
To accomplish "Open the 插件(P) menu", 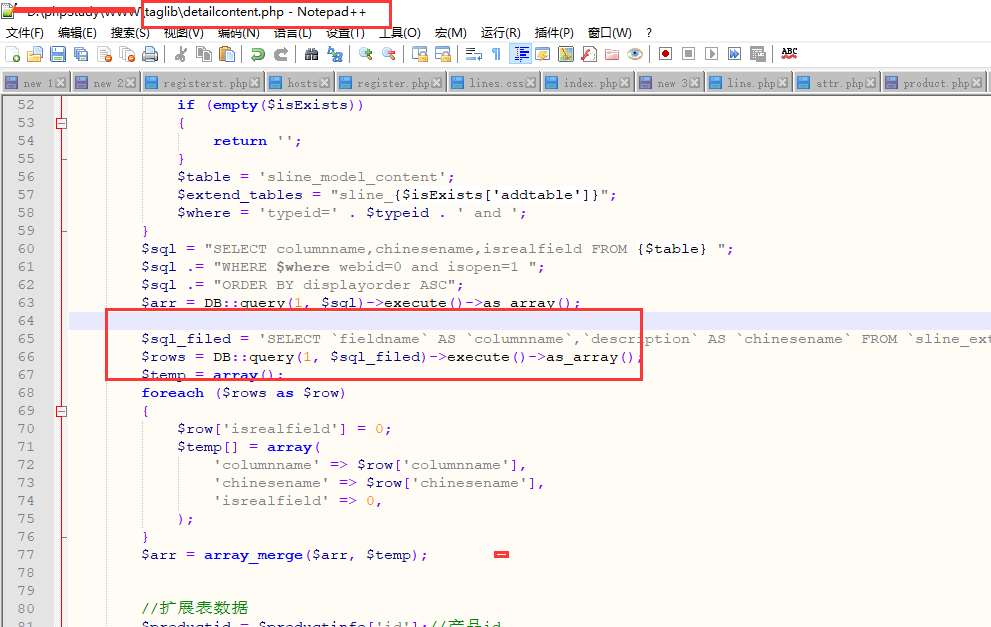I will [554, 33].
